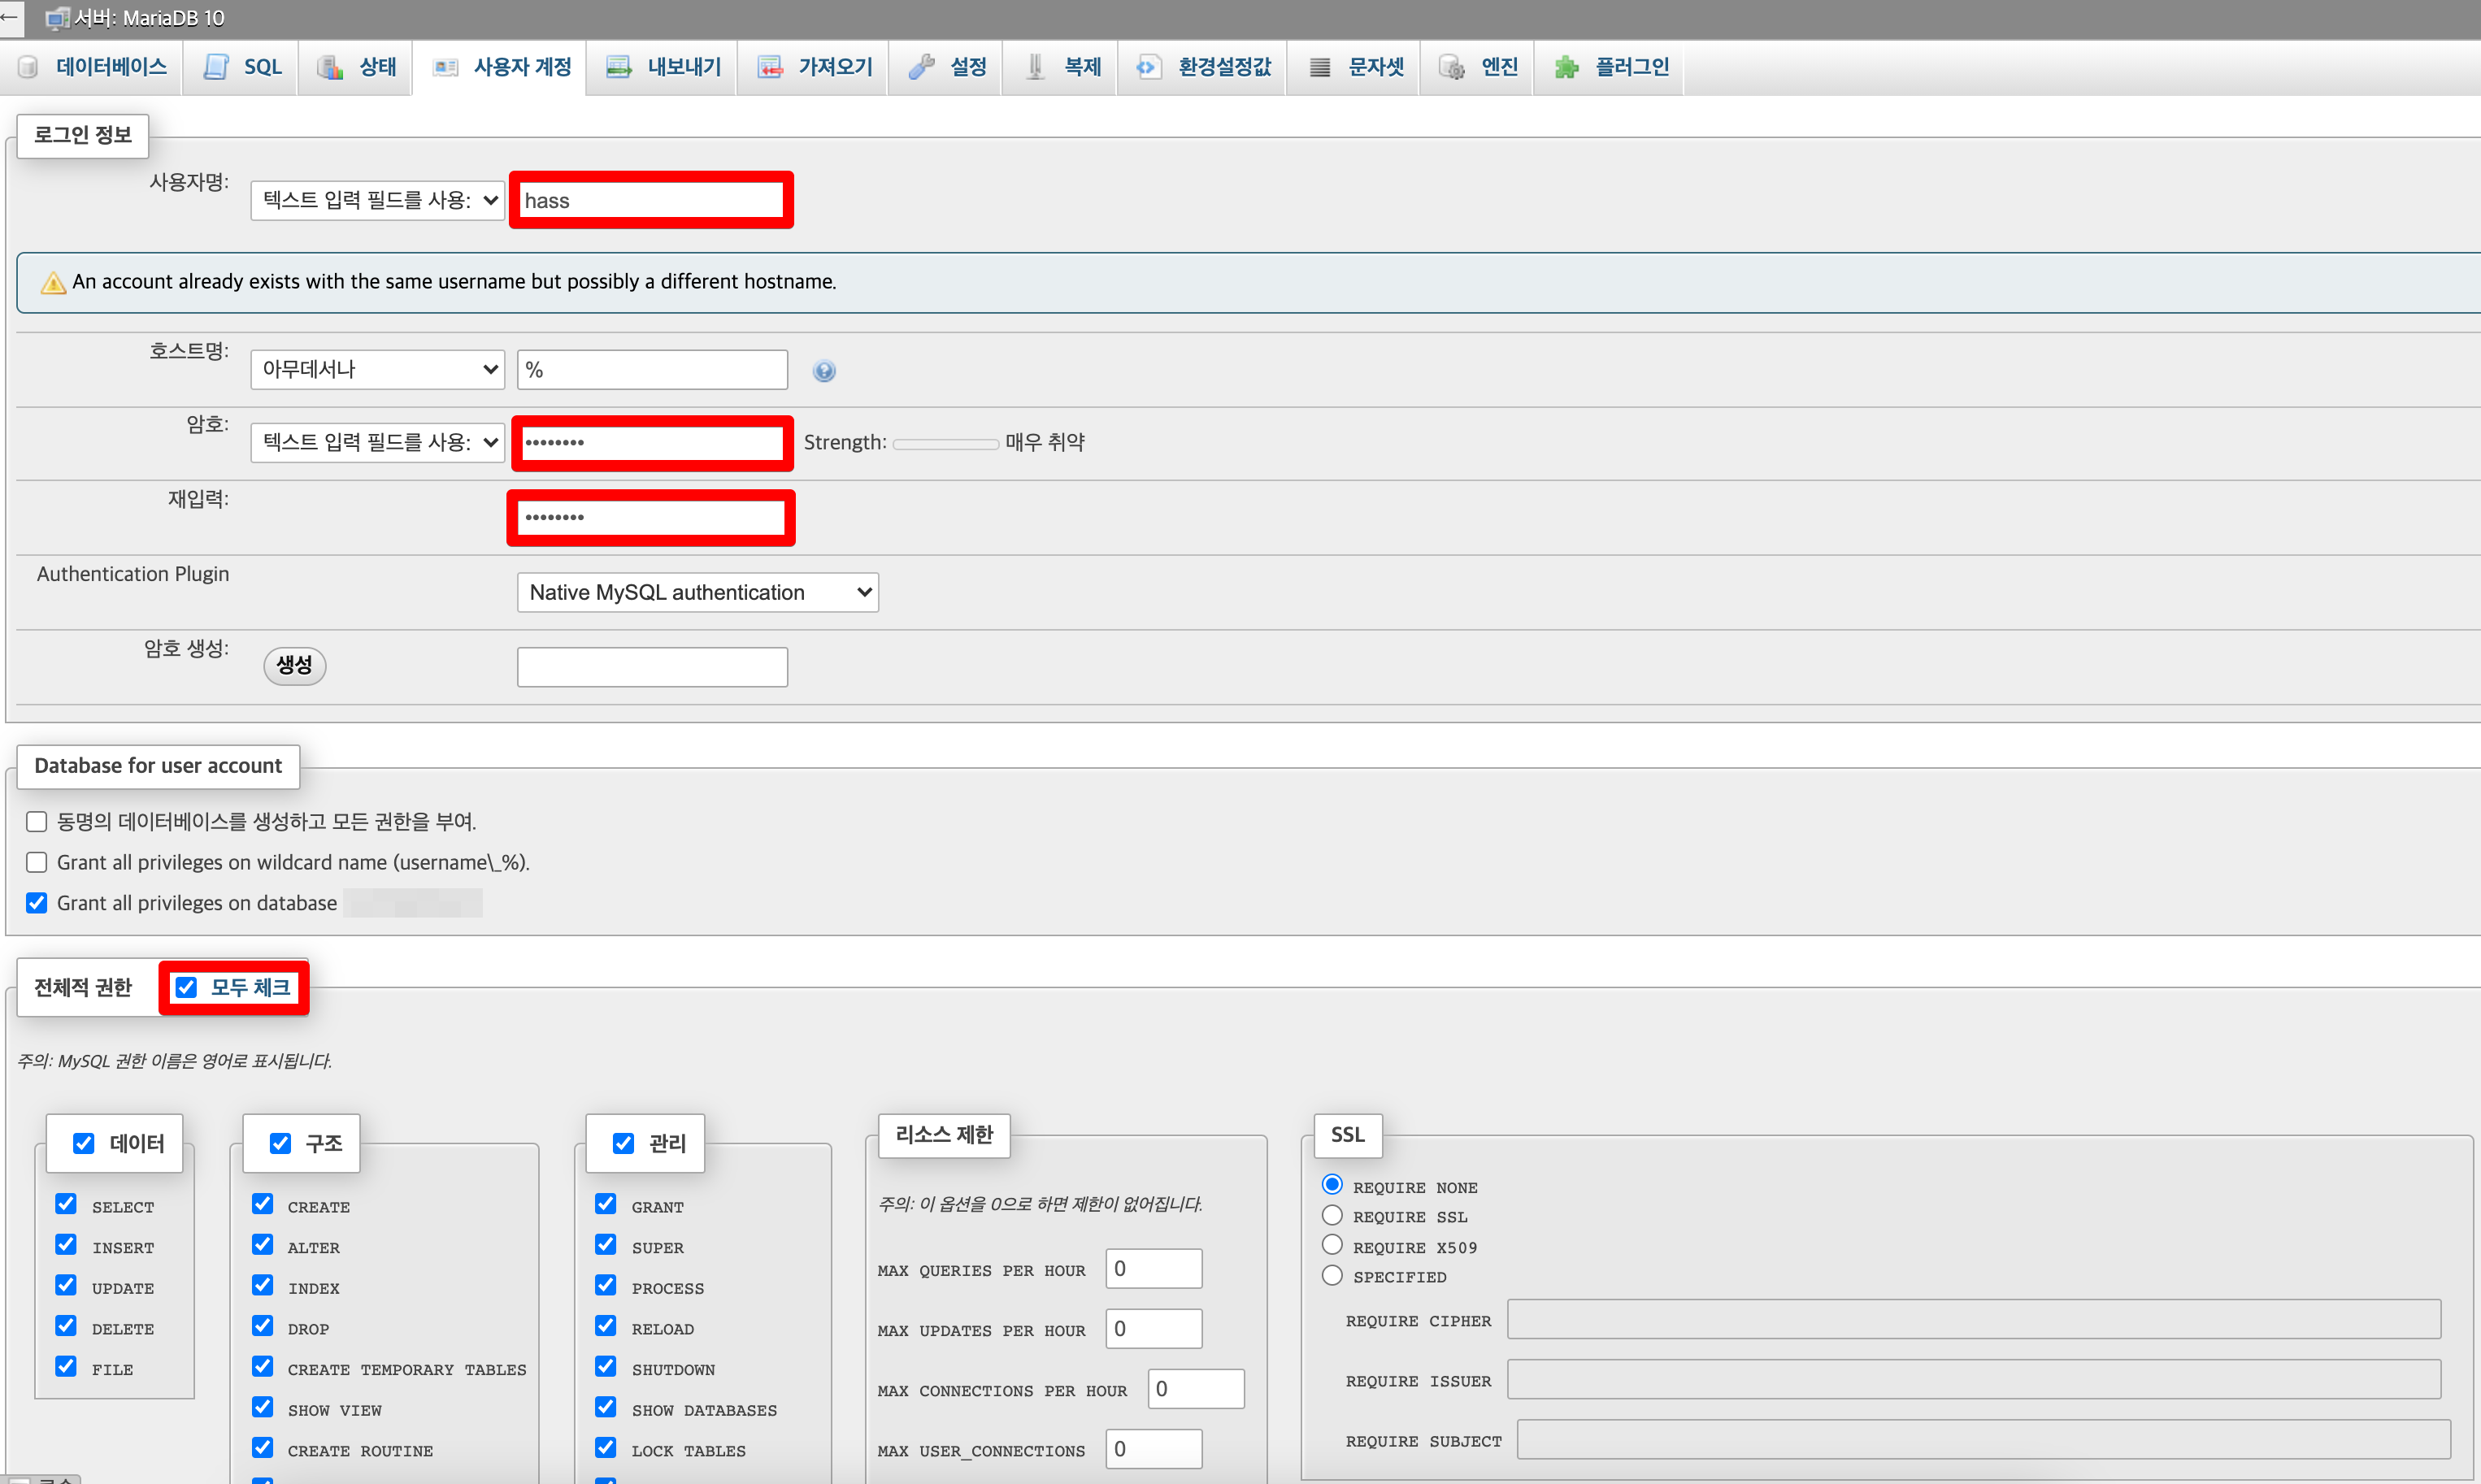2481x1484 pixels.
Task: Click the hostname help question icon
Action: [x=823, y=371]
